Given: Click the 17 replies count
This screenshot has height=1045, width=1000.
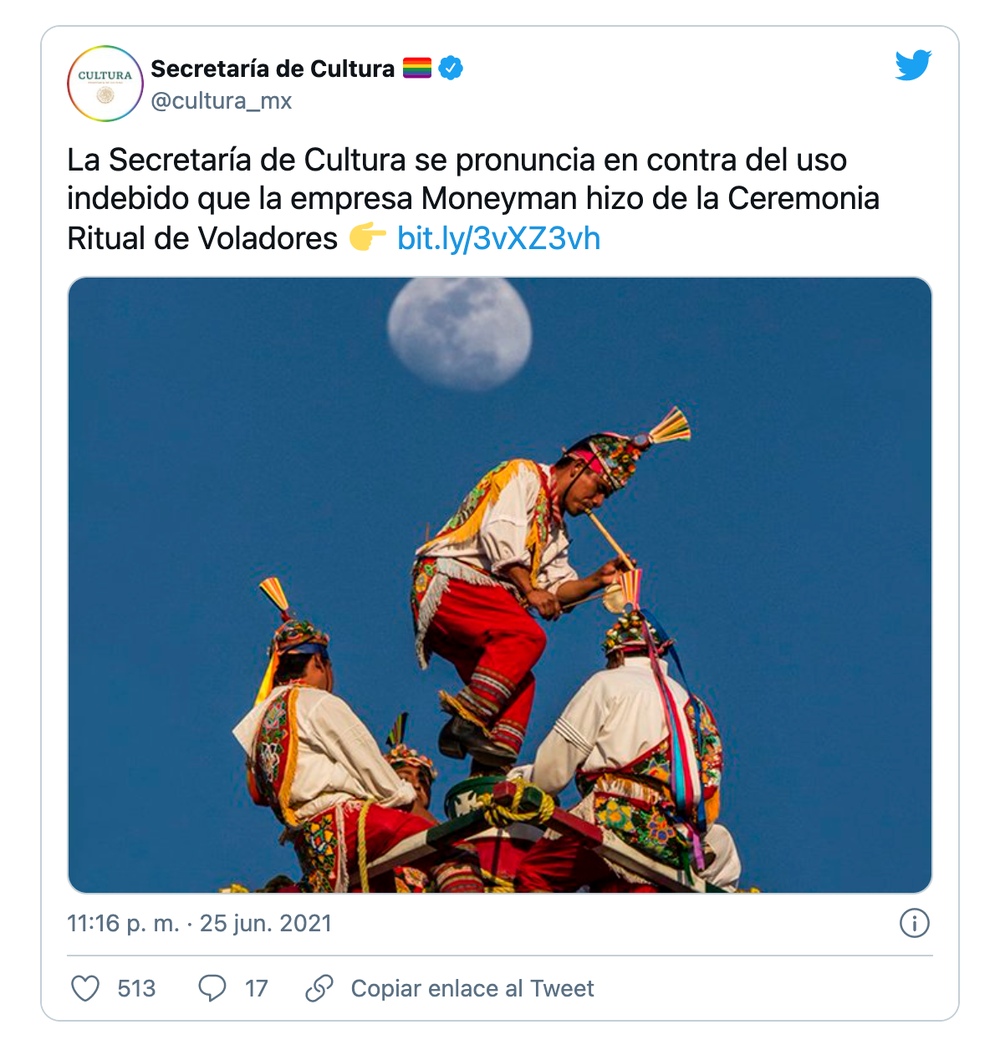Looking at the screenshot, I should 257,988.
